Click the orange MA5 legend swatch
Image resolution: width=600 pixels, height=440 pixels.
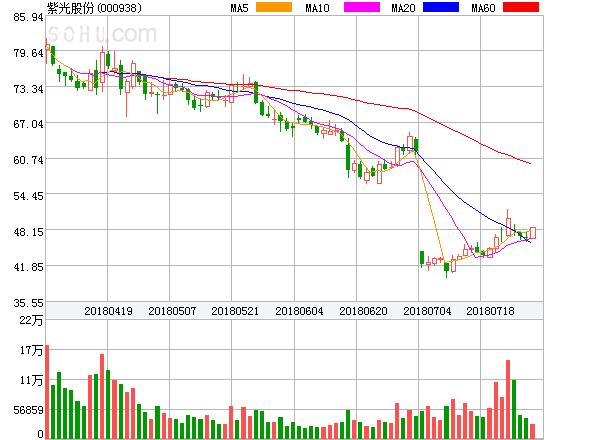tap(274, 7)
